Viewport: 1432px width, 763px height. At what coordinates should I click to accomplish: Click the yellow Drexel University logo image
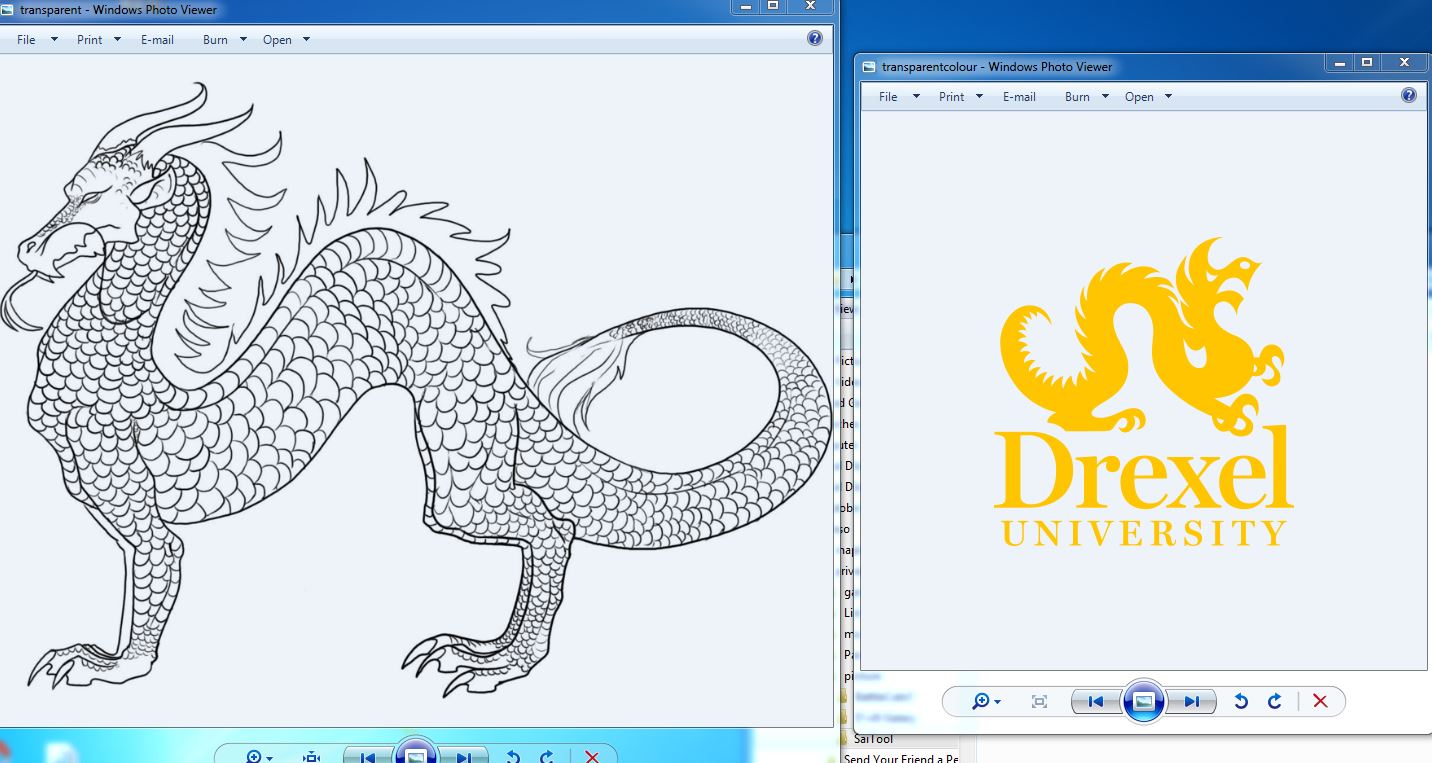coord(1143,392)
